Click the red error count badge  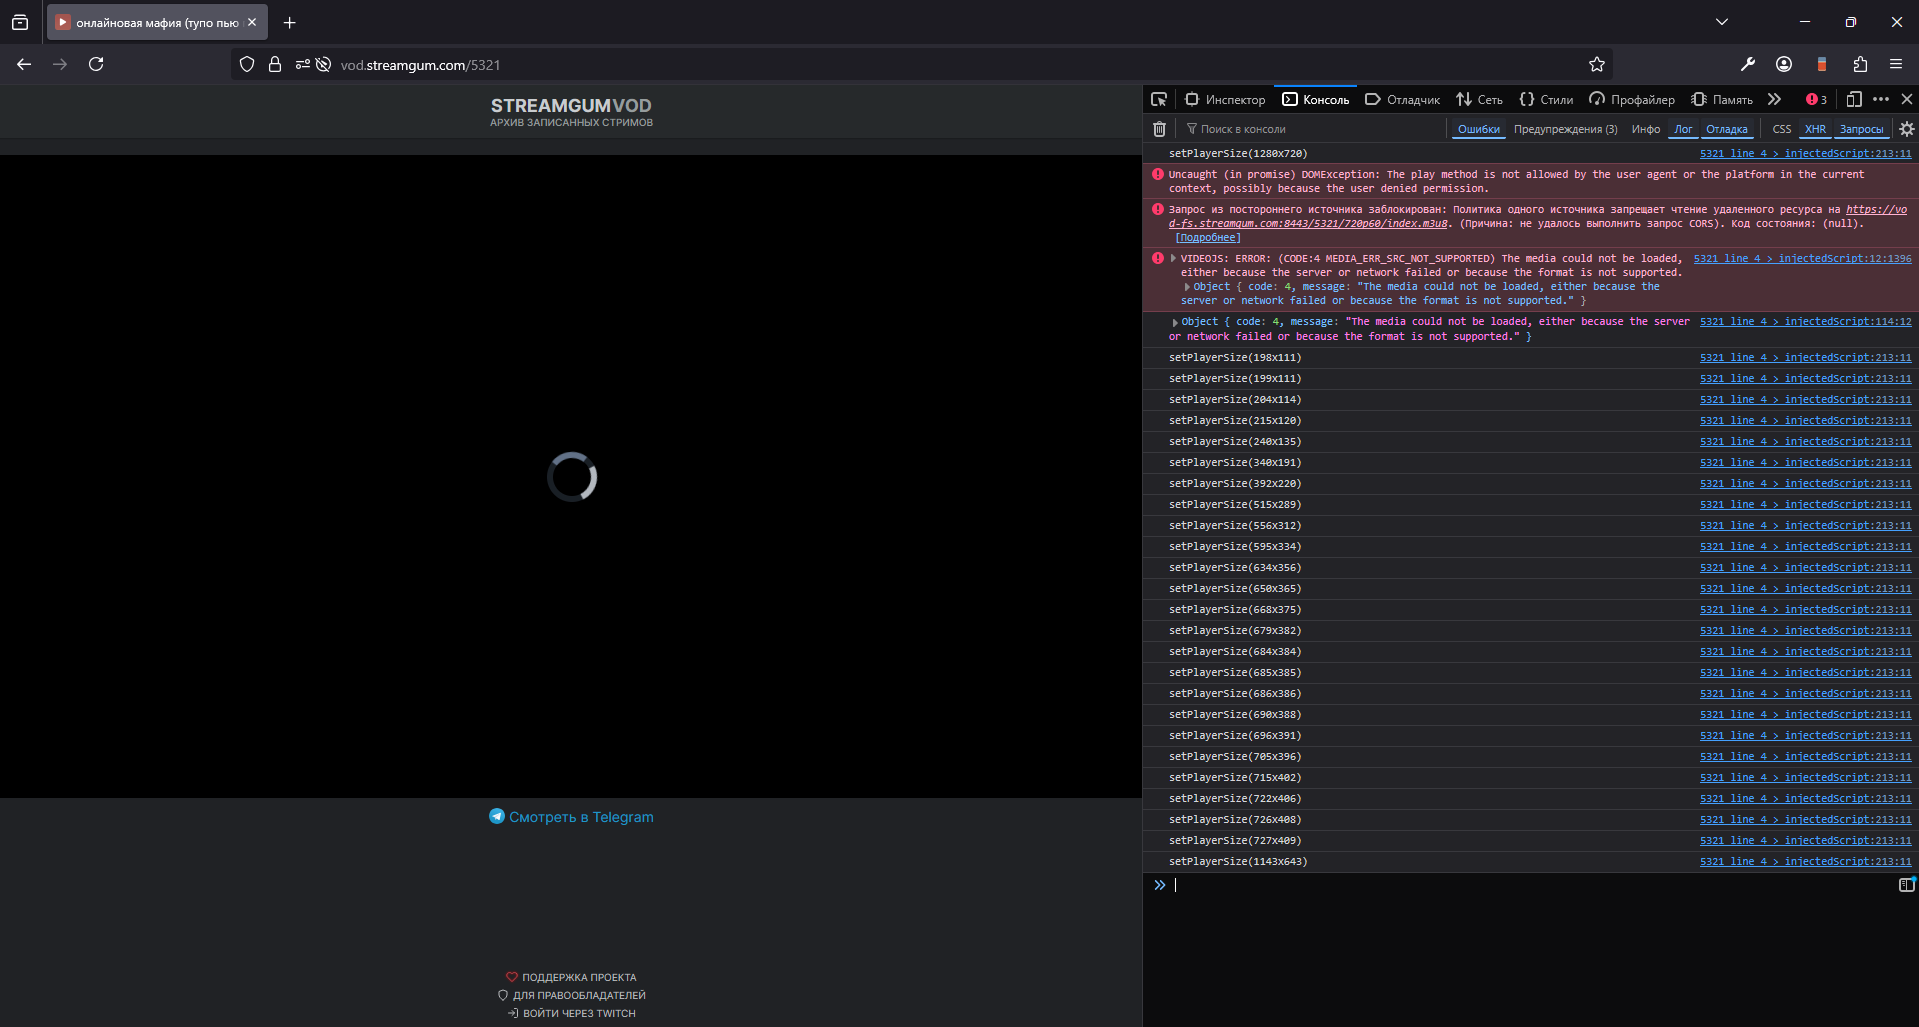[1816, 99]
